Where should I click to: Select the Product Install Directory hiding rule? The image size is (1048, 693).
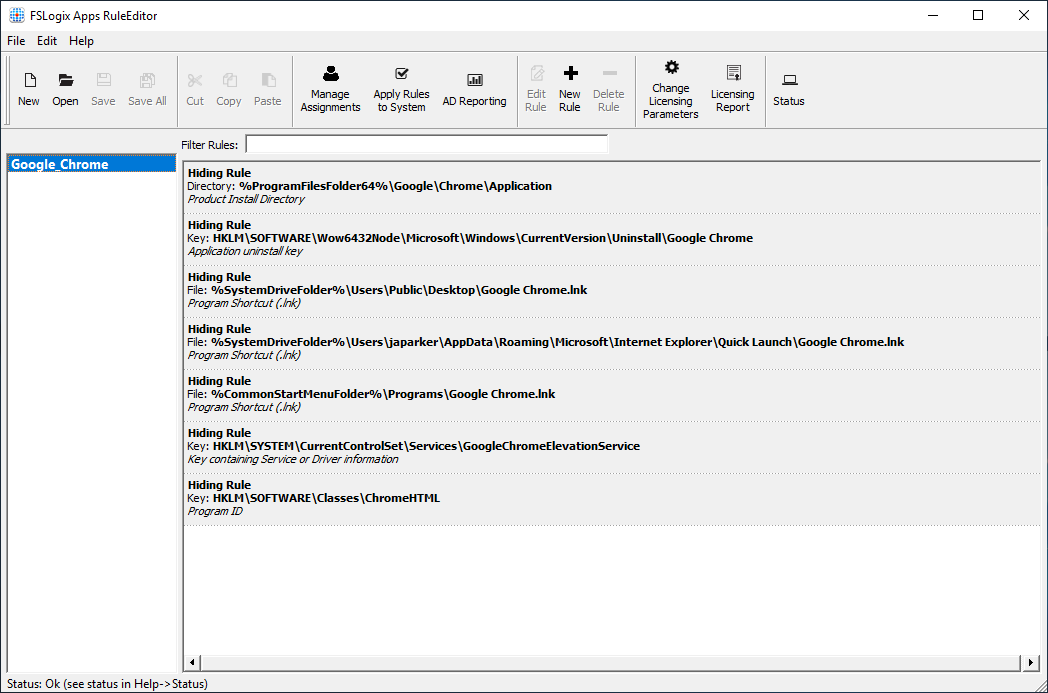612,186
